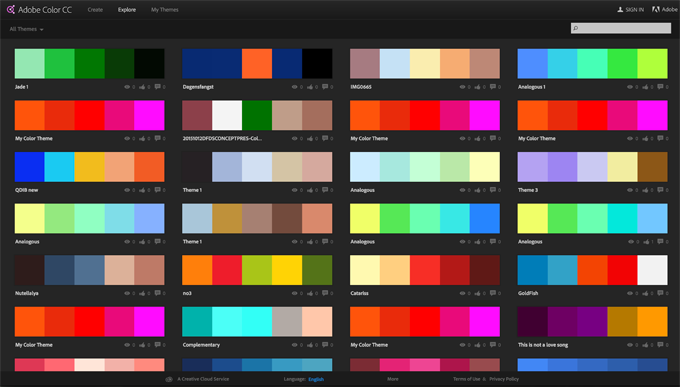The width and height of the screenshot is (680, 387).
Task: Click the QDIB new theme name
Action: [x=26, y=190]
